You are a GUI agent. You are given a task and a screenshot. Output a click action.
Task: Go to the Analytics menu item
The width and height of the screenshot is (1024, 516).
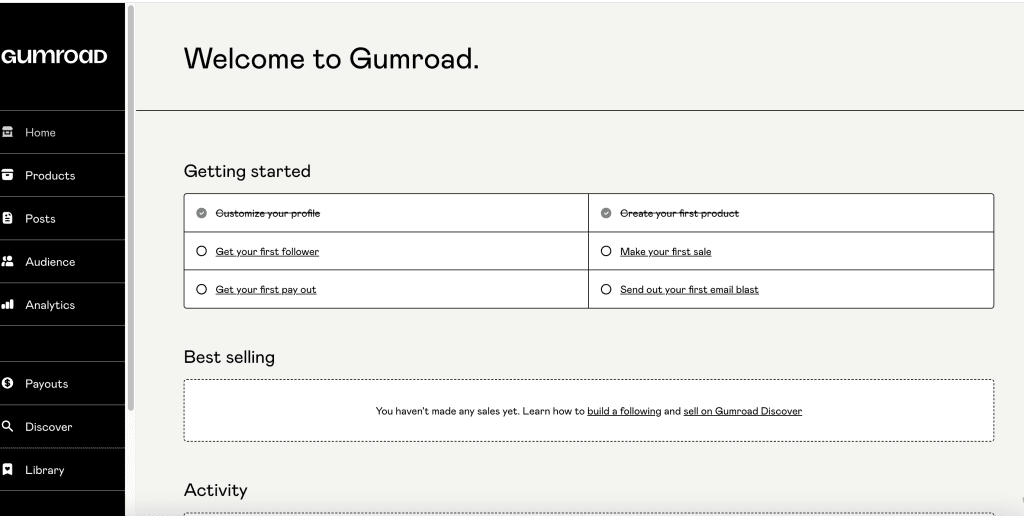(x=50, y=305)
